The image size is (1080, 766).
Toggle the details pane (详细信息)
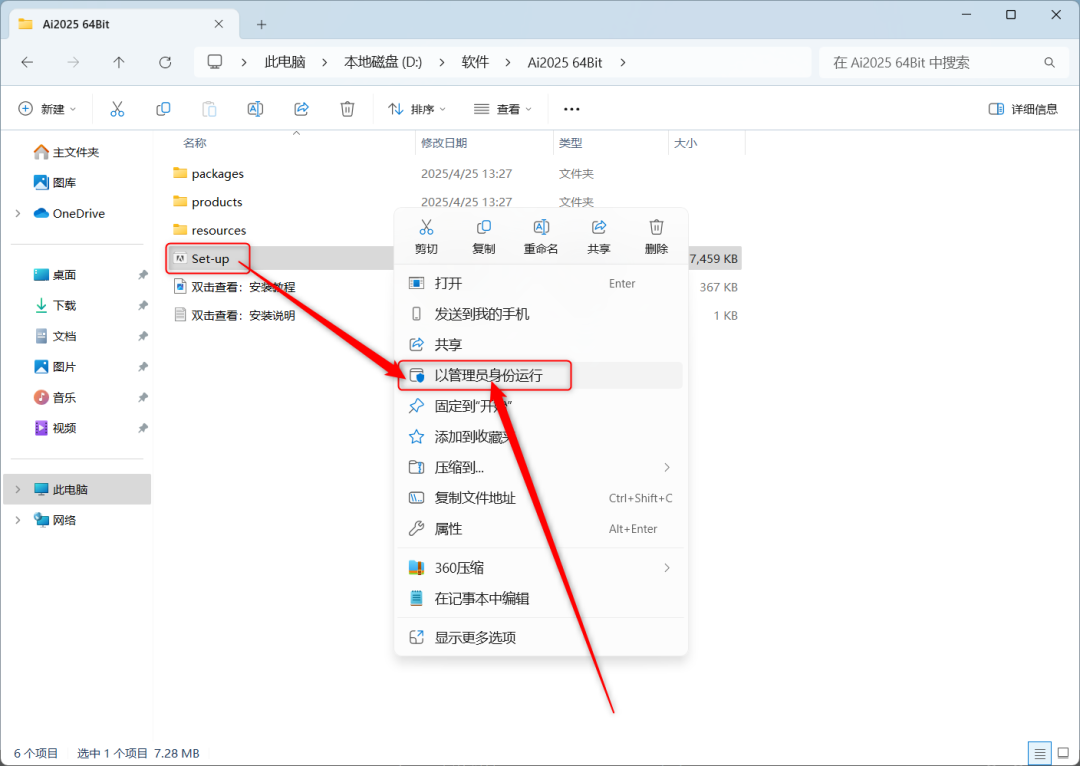1023,109
